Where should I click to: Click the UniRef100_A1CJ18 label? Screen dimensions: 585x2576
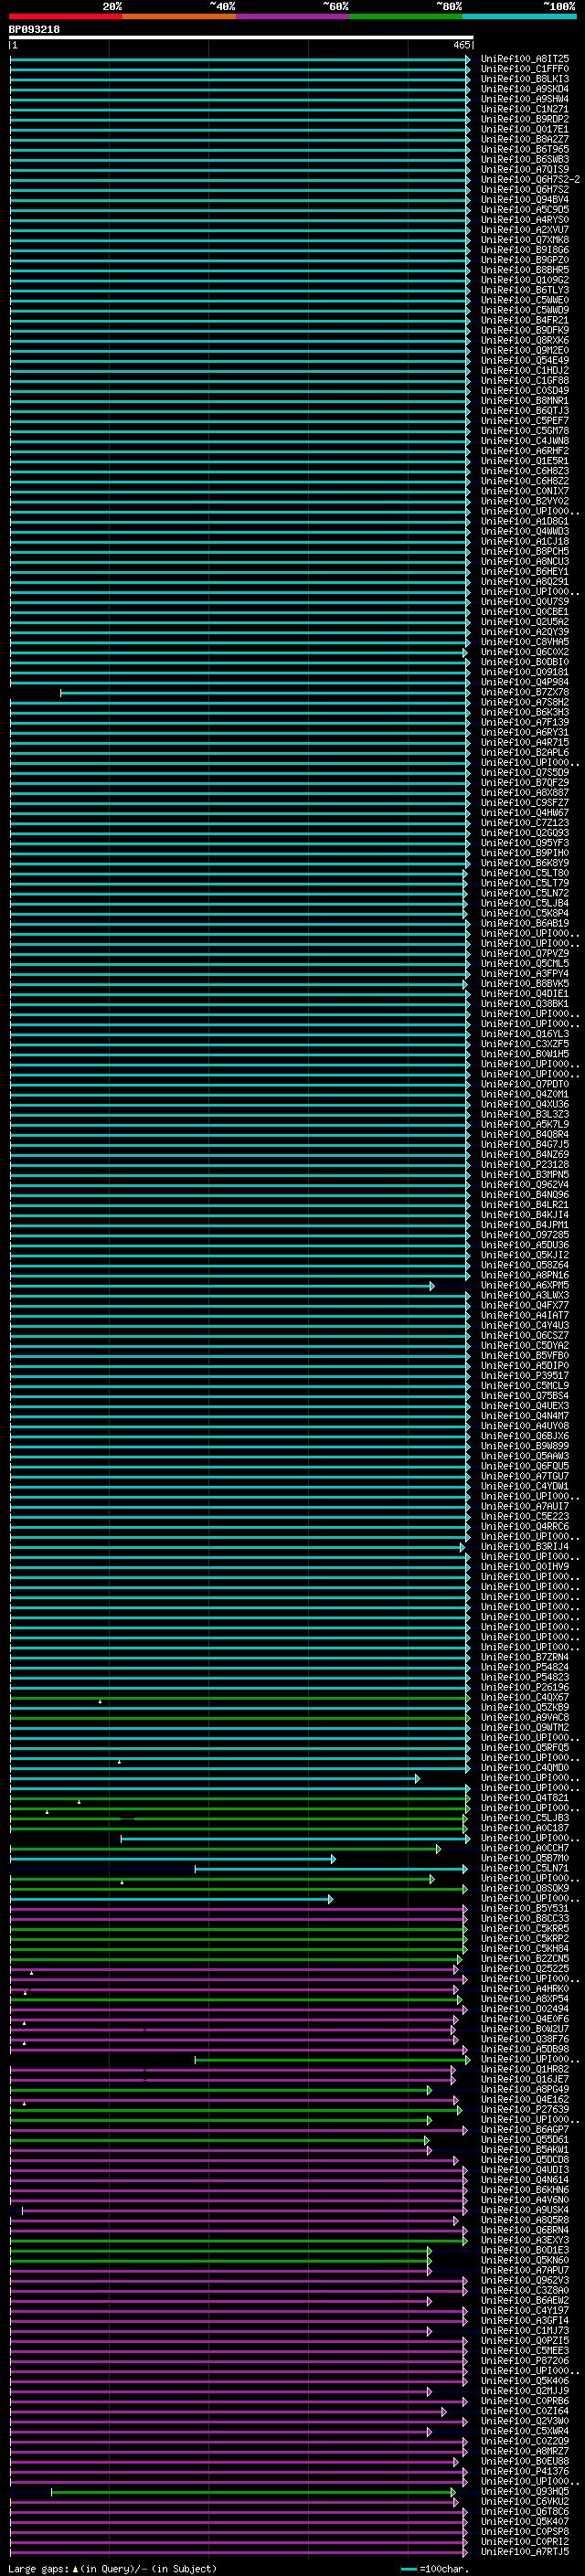(x=524, y=542)
